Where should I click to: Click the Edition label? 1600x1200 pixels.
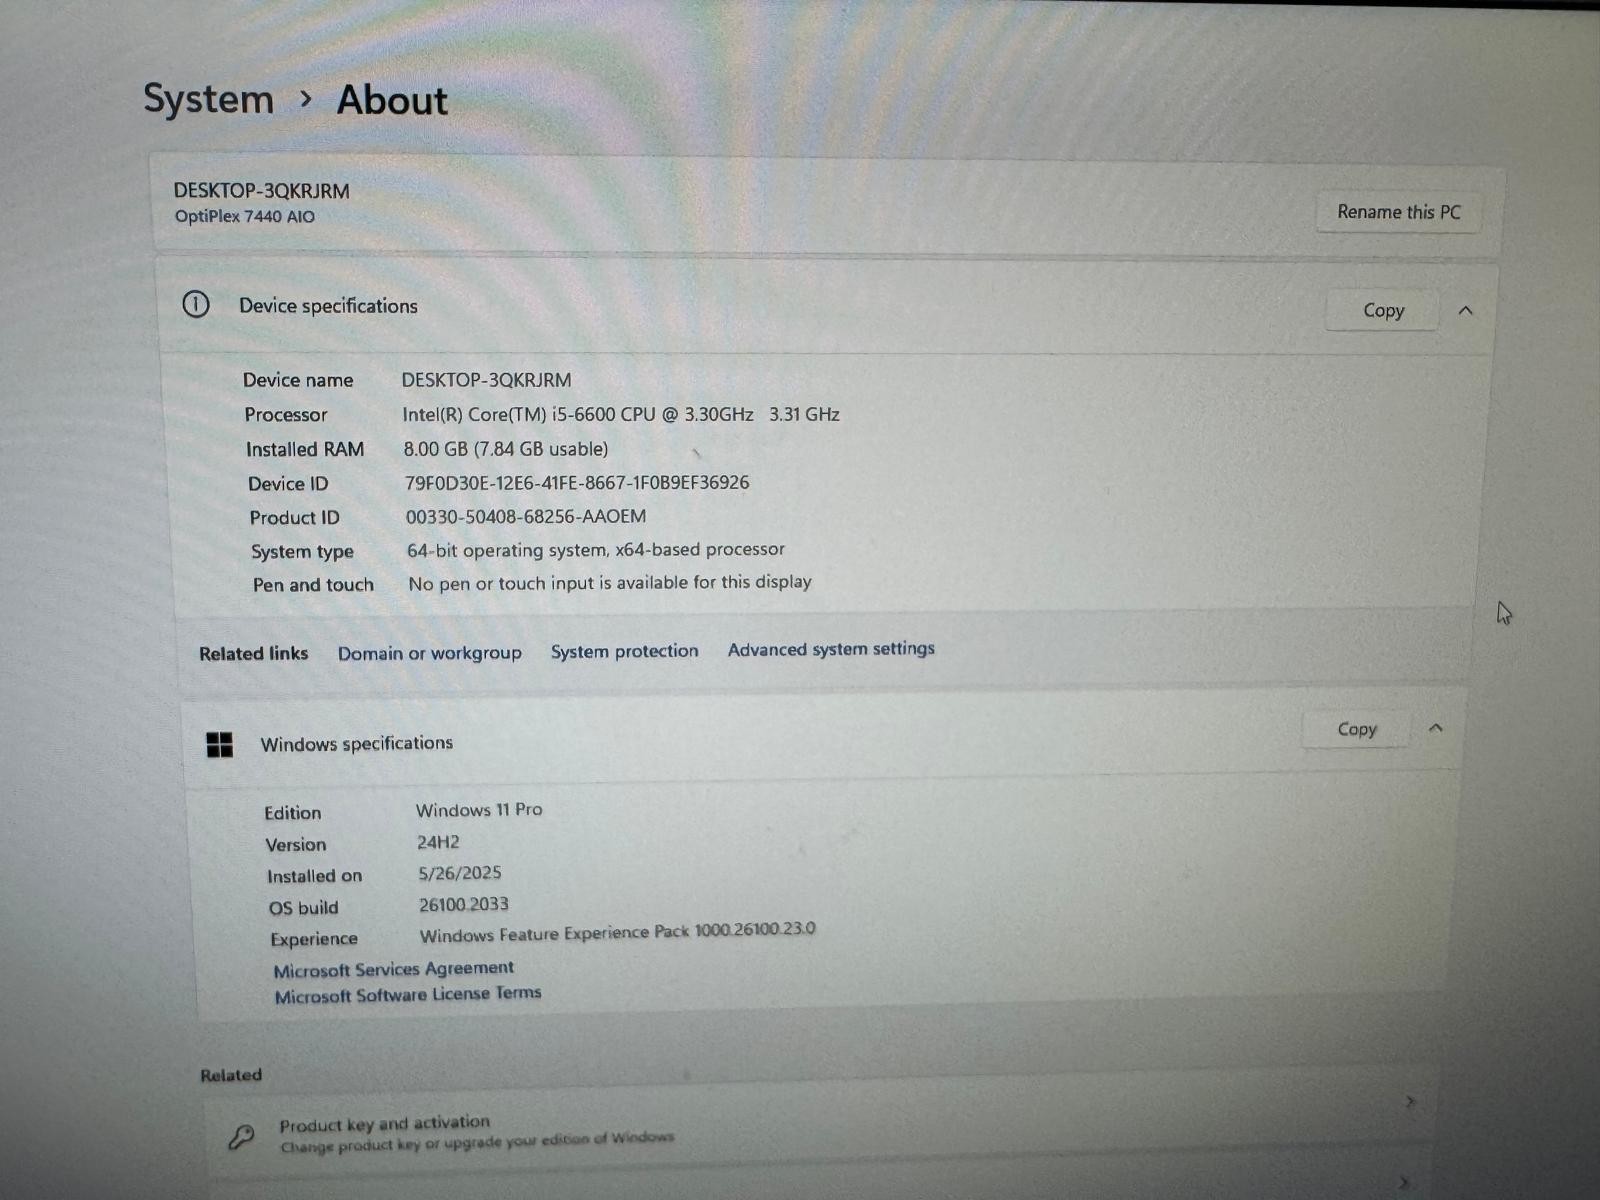[x=293, y=813]
